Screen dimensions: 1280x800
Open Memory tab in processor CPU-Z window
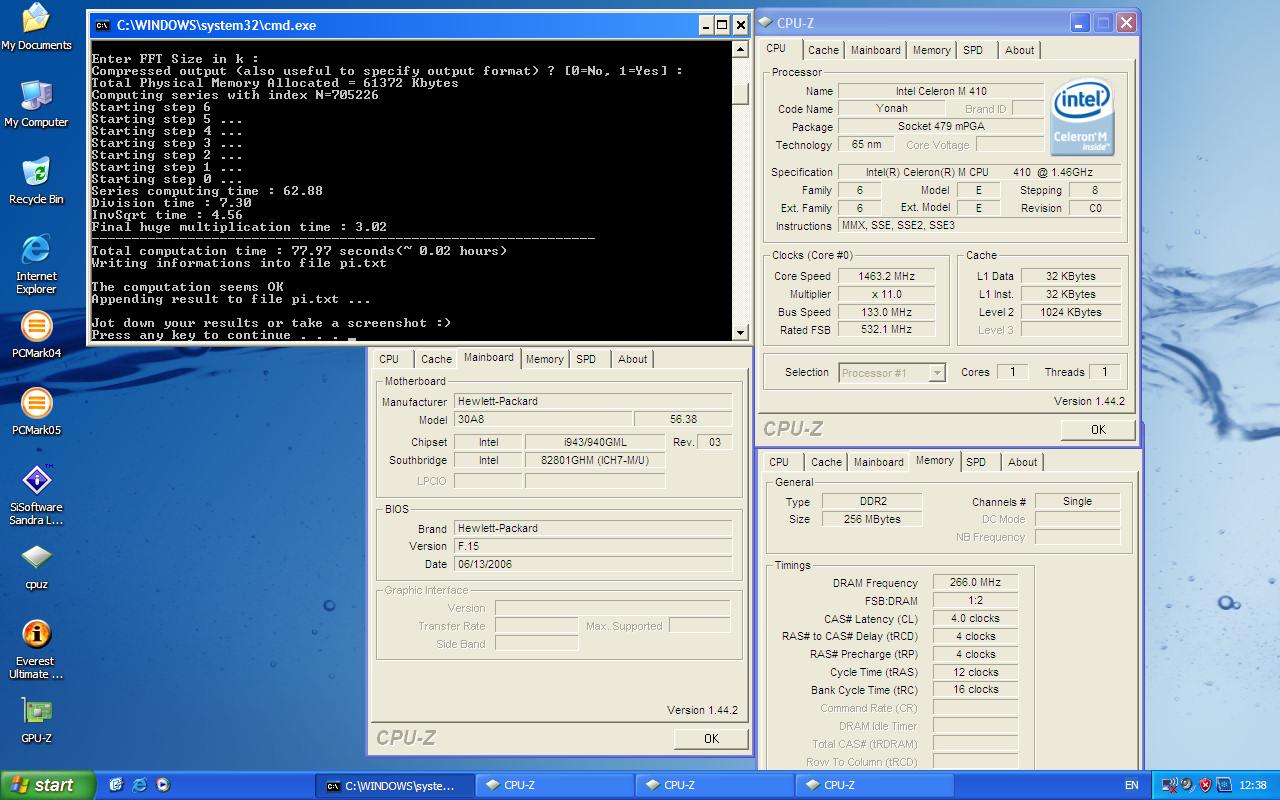pos(931,50)
